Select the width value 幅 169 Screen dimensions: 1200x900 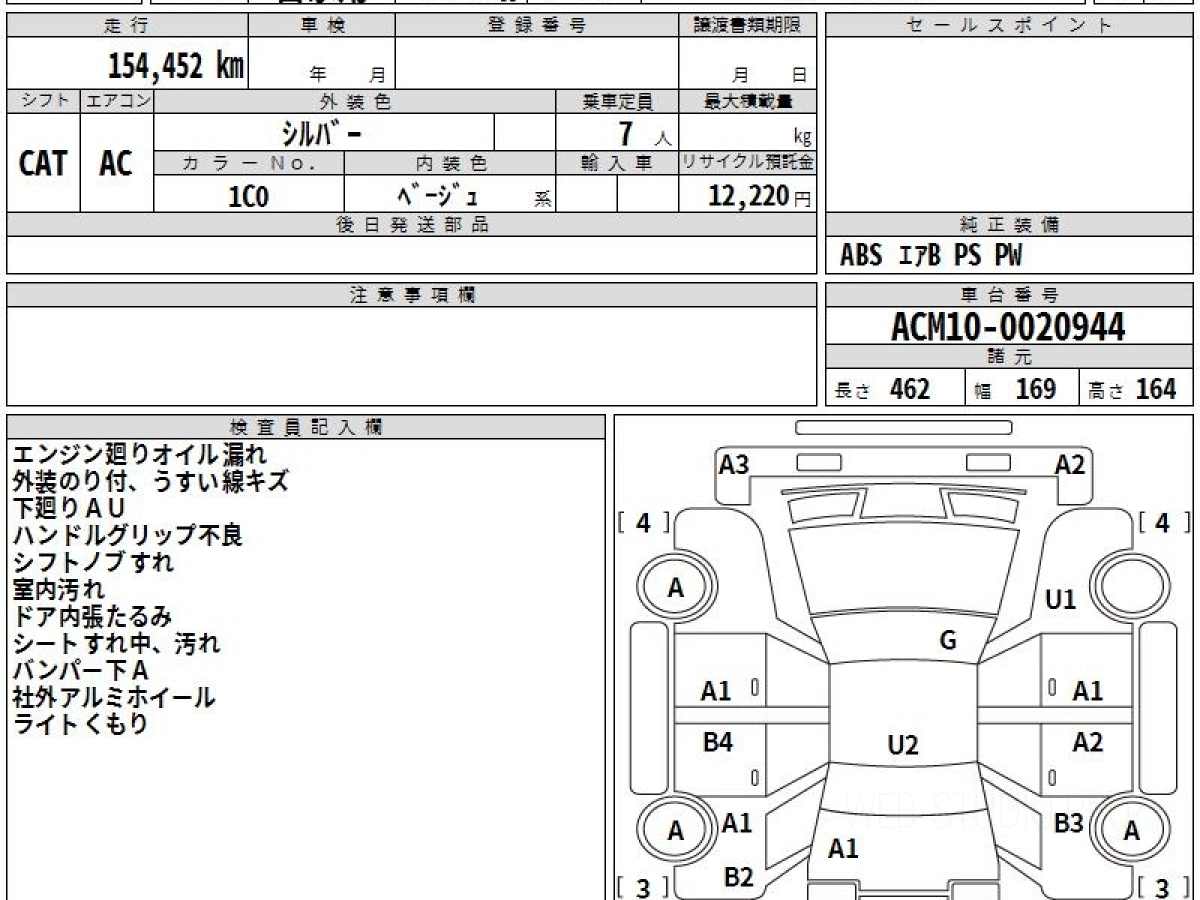[1016, 389]
